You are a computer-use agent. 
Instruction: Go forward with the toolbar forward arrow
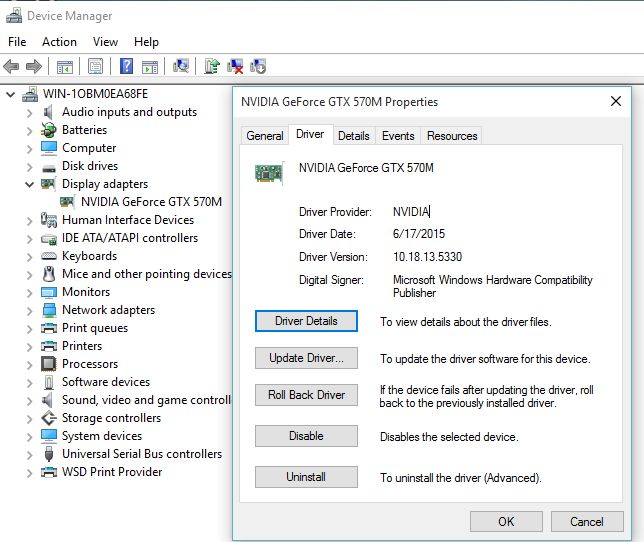point(34,66)
